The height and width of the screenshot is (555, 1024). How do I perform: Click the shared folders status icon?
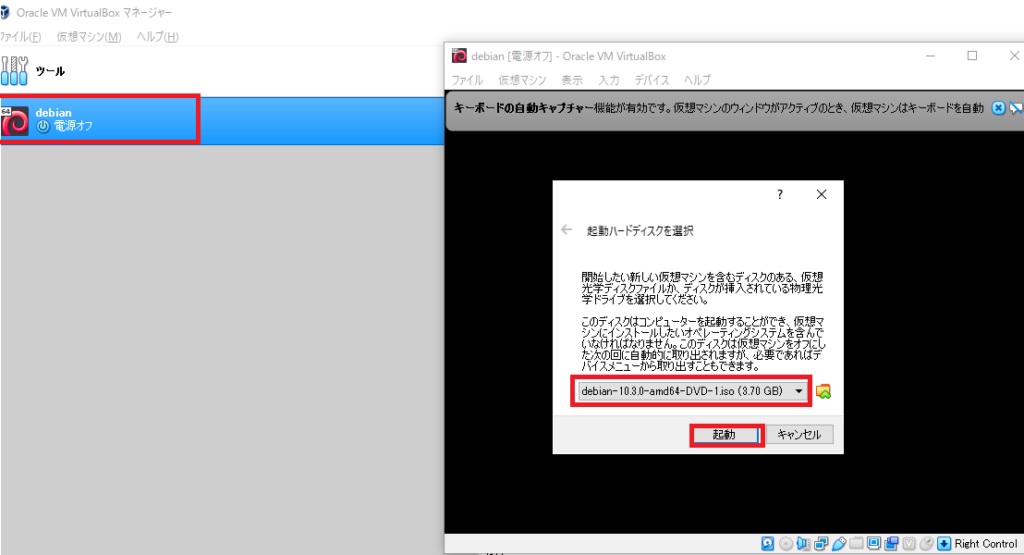tap(856, 543)
